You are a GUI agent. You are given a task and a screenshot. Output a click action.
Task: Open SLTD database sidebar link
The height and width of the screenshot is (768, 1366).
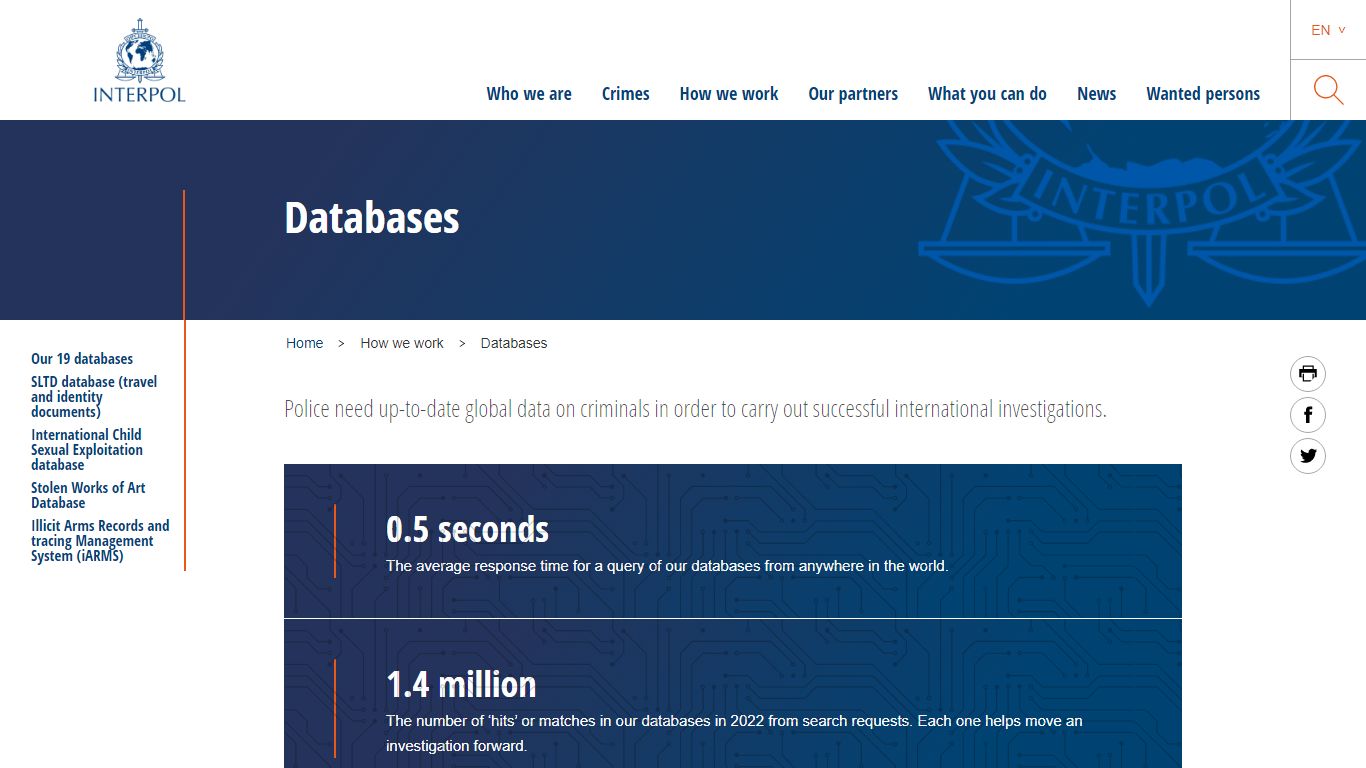94,397
